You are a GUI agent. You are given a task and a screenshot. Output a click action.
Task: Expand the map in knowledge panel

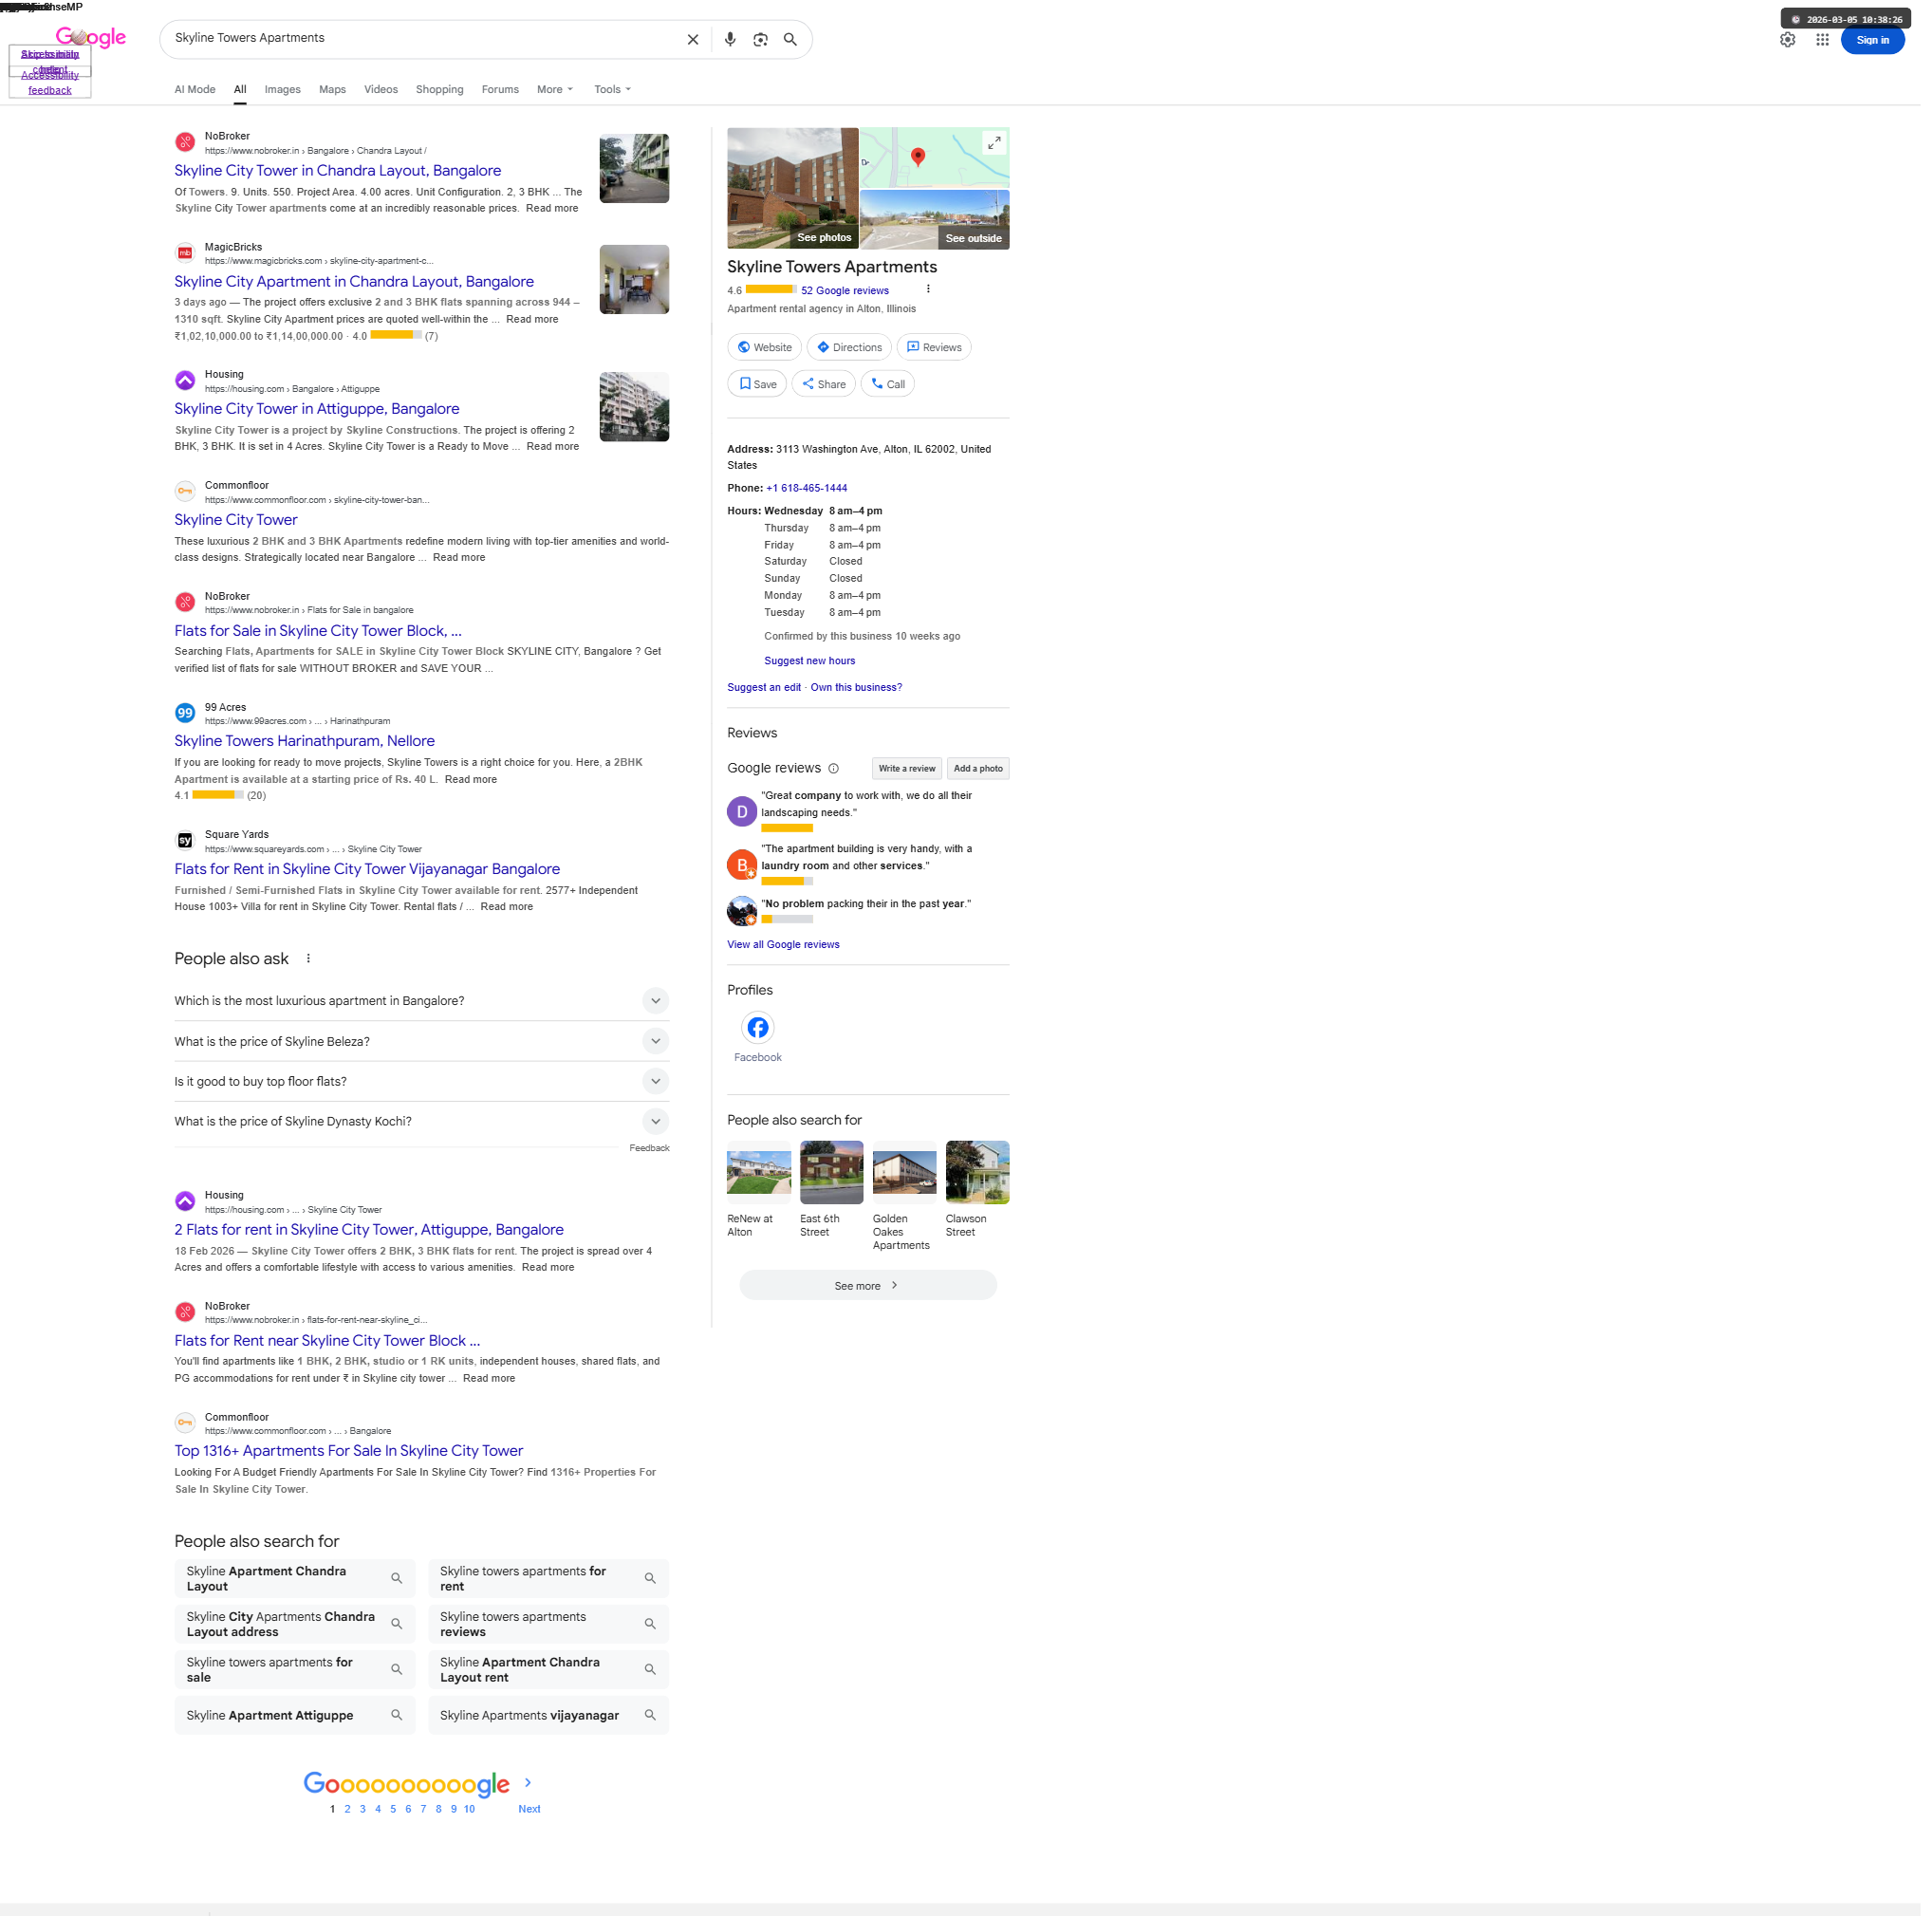point(999,143)
